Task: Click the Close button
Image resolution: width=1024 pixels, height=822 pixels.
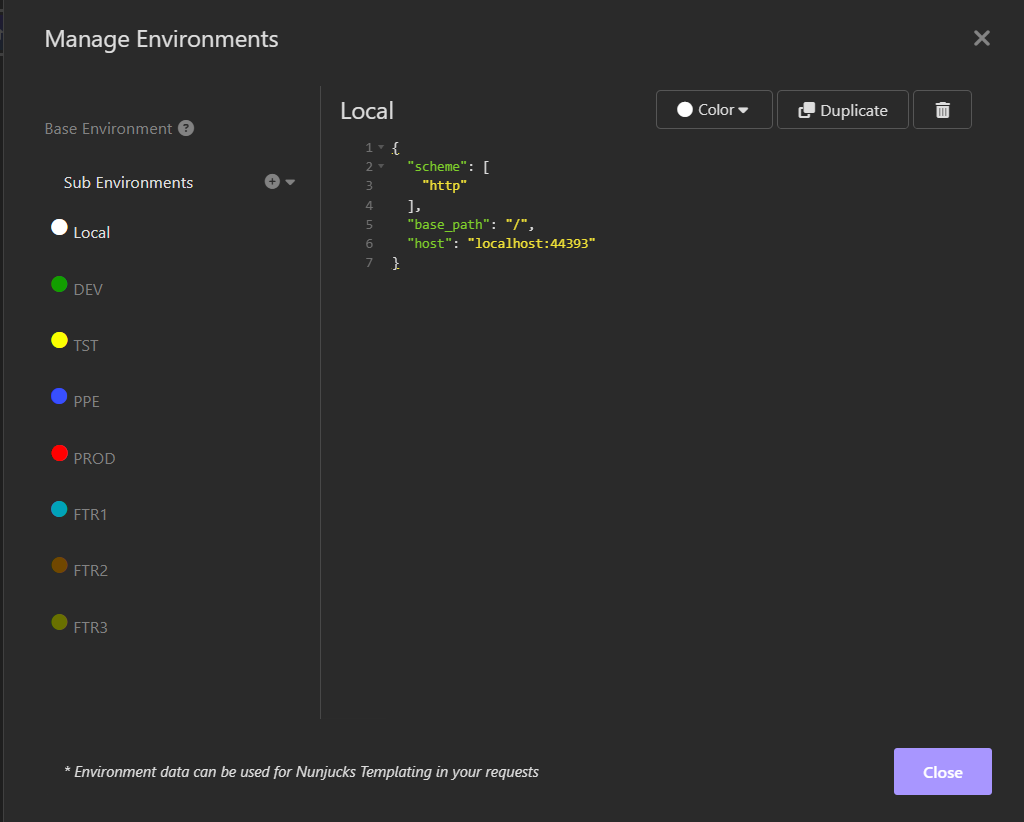Action: click(941, 771)
